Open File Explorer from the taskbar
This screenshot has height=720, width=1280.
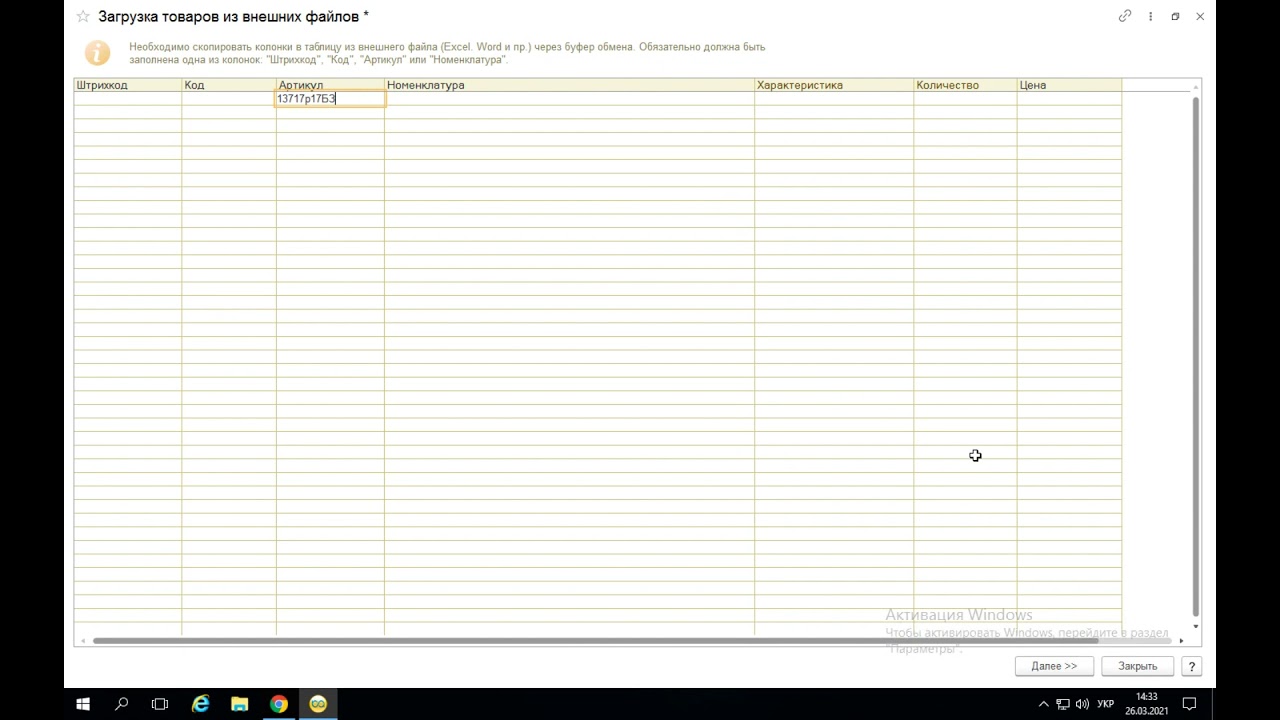click(240, 704)
